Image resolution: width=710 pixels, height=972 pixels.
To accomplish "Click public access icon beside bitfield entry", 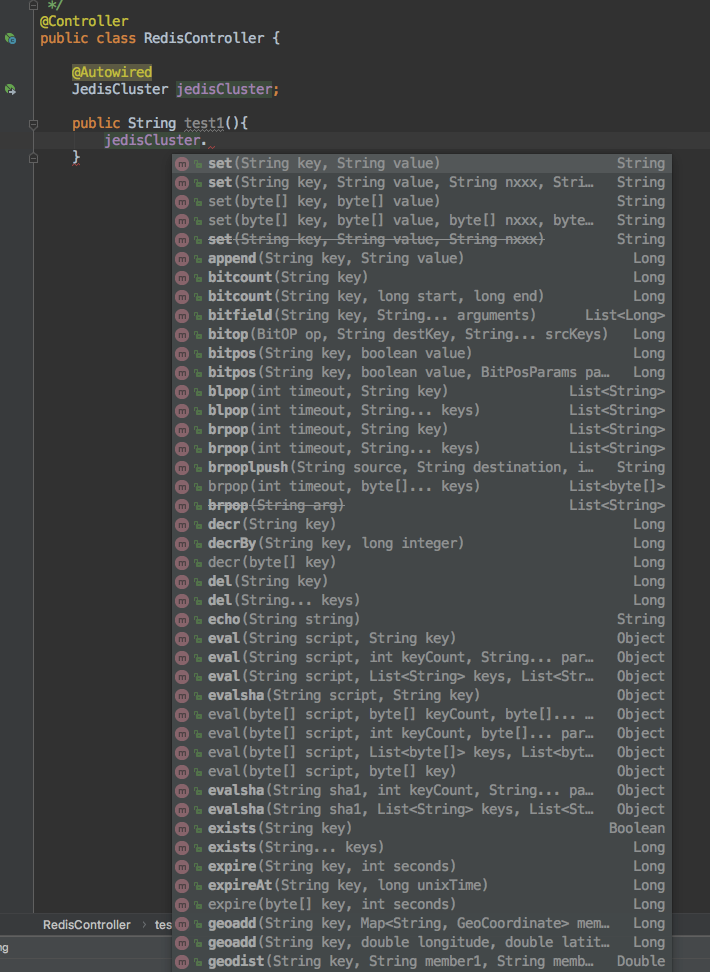I will point(198,316).
